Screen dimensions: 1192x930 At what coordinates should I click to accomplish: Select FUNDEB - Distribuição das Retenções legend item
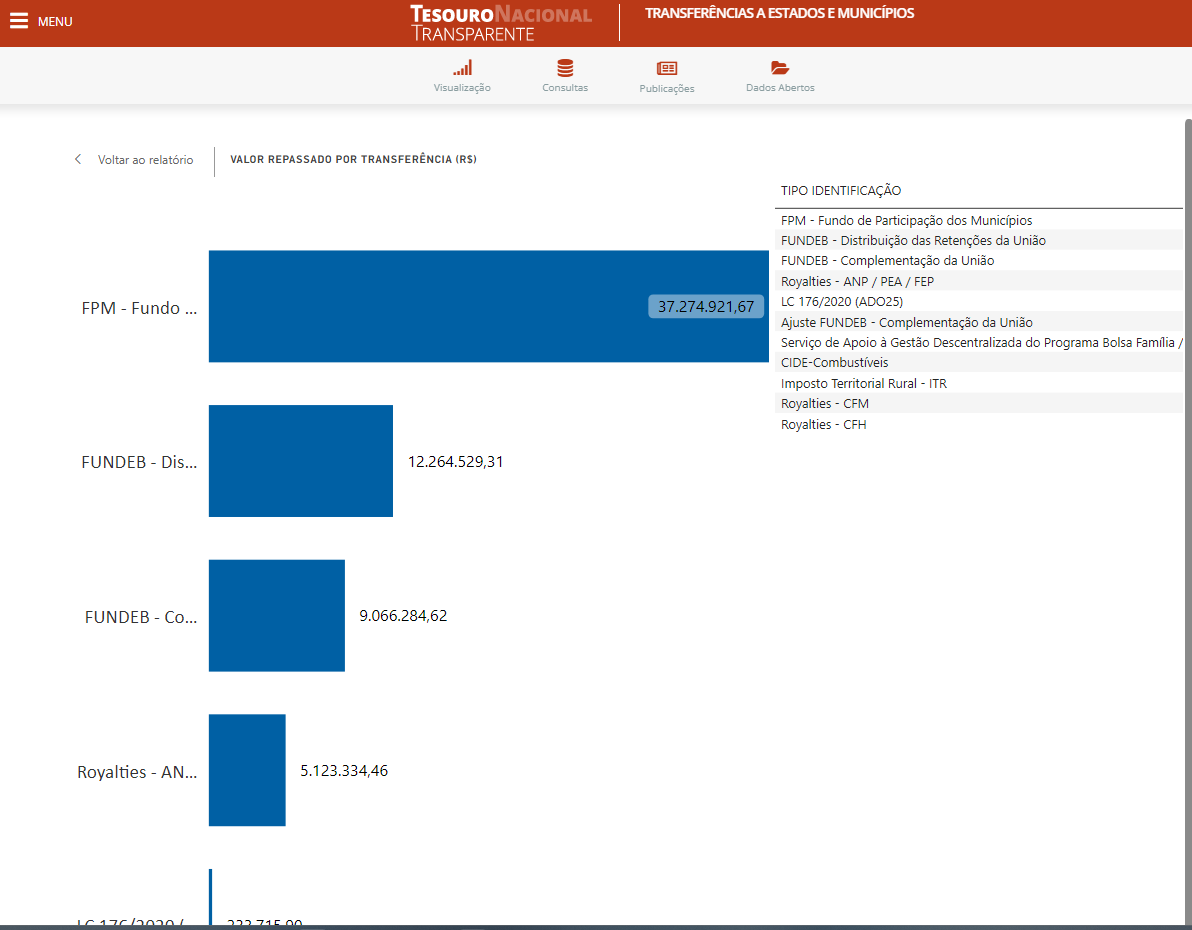(913, 241)
